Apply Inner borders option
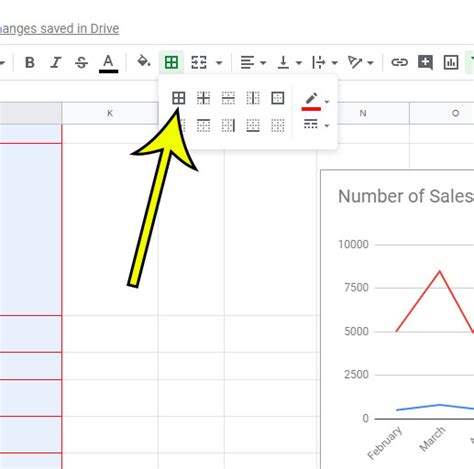Viewport: 474px width, 469px height. coord(203,98)
